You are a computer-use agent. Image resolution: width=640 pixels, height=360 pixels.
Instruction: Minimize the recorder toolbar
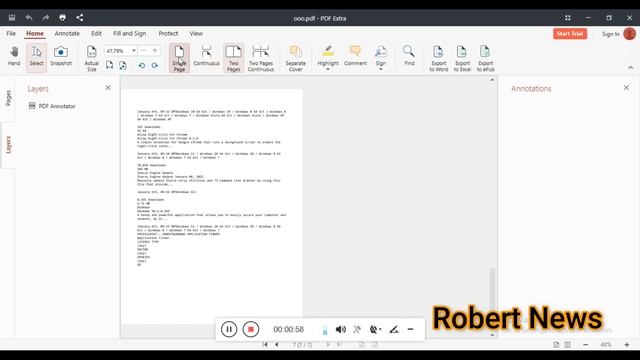(x=411, y=329)
